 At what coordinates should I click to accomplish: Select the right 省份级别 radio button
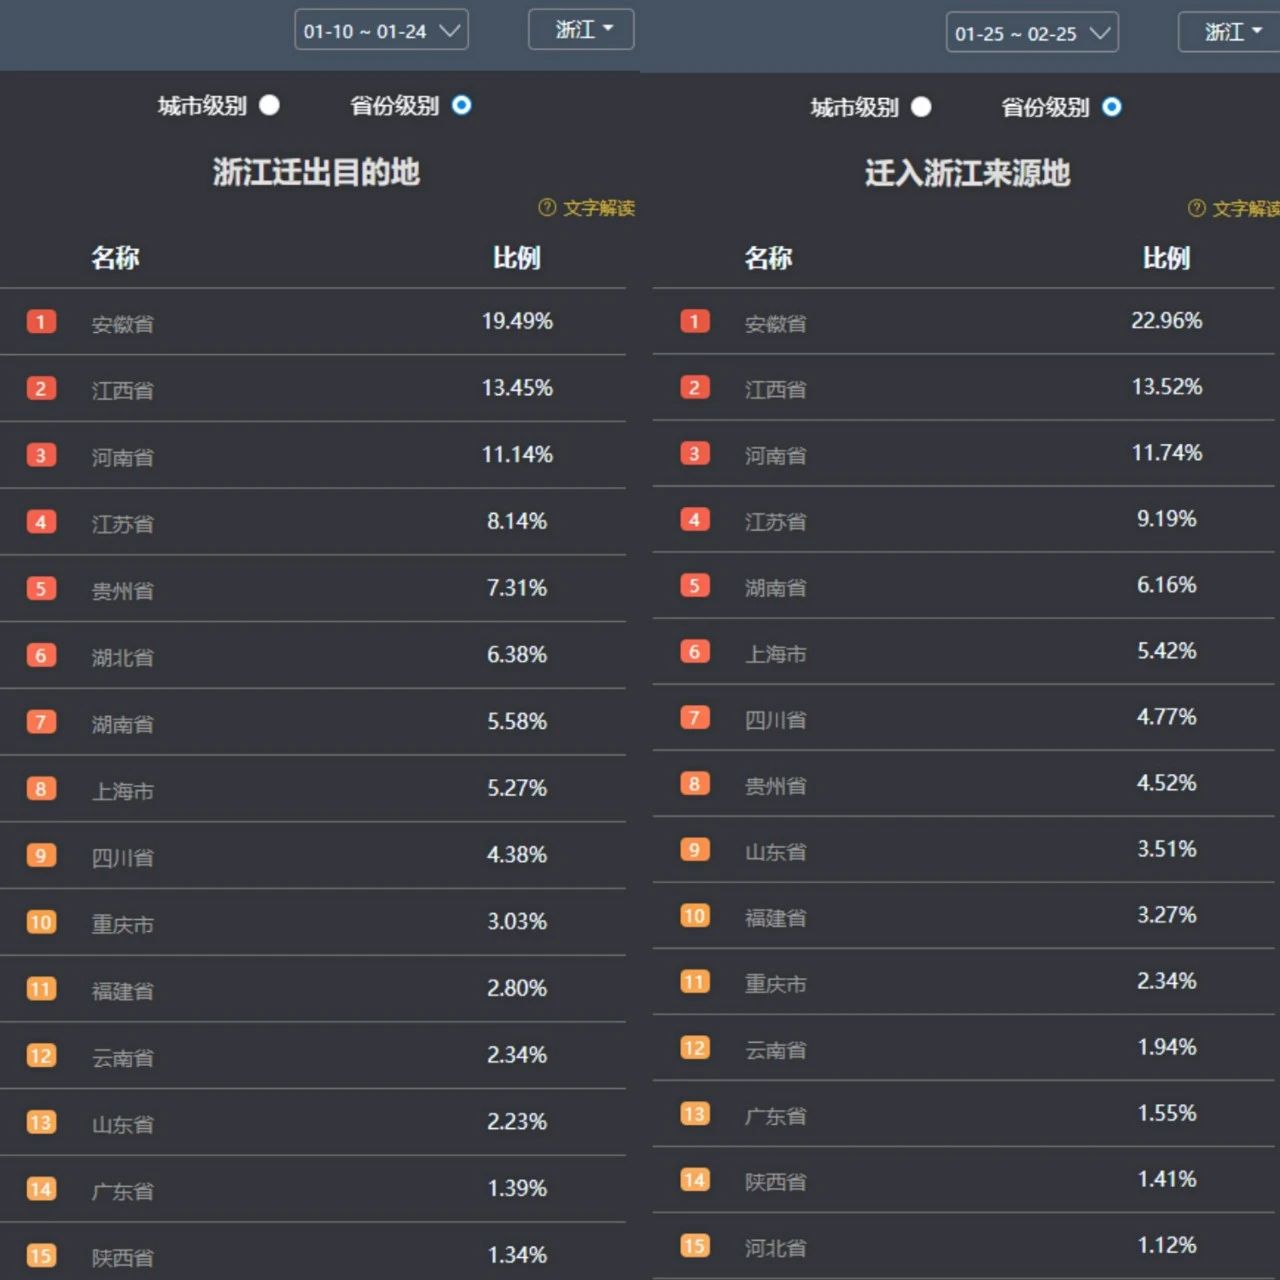tap(1112, 107)
